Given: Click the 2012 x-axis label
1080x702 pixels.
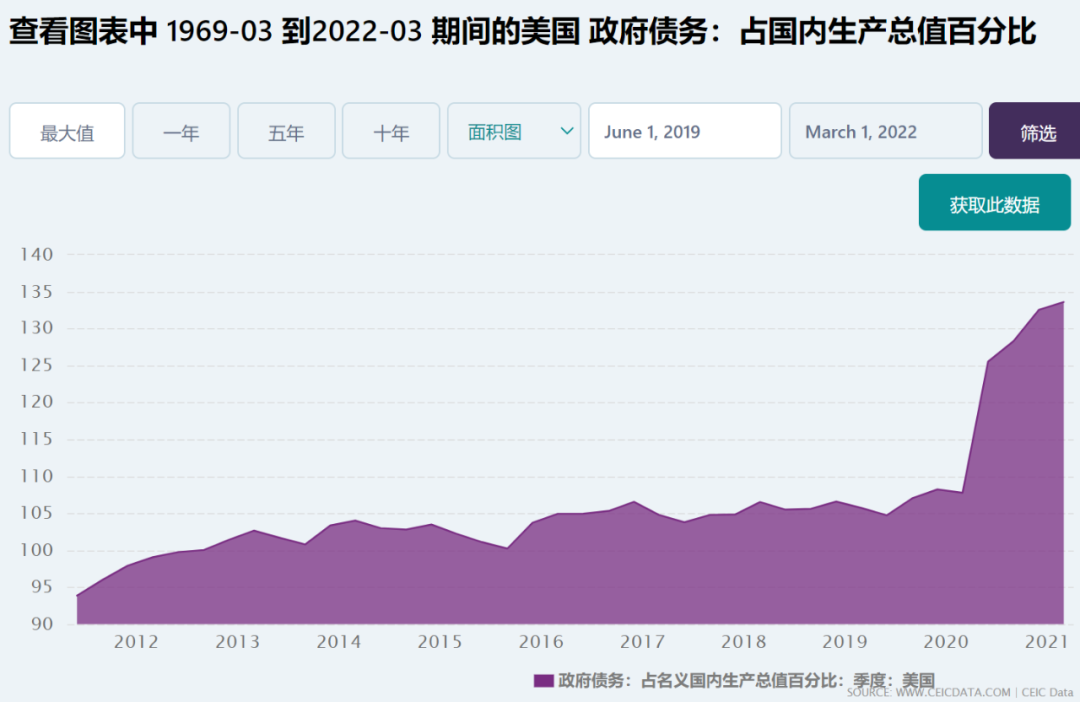Looking at the screenshot, I should click(136, 642).
